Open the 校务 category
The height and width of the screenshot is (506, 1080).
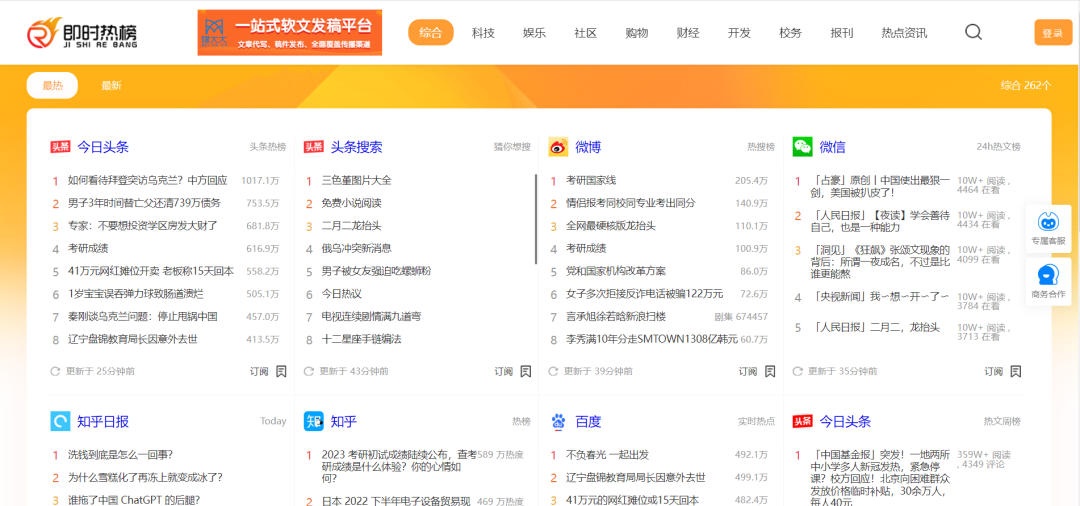point(791,32)
